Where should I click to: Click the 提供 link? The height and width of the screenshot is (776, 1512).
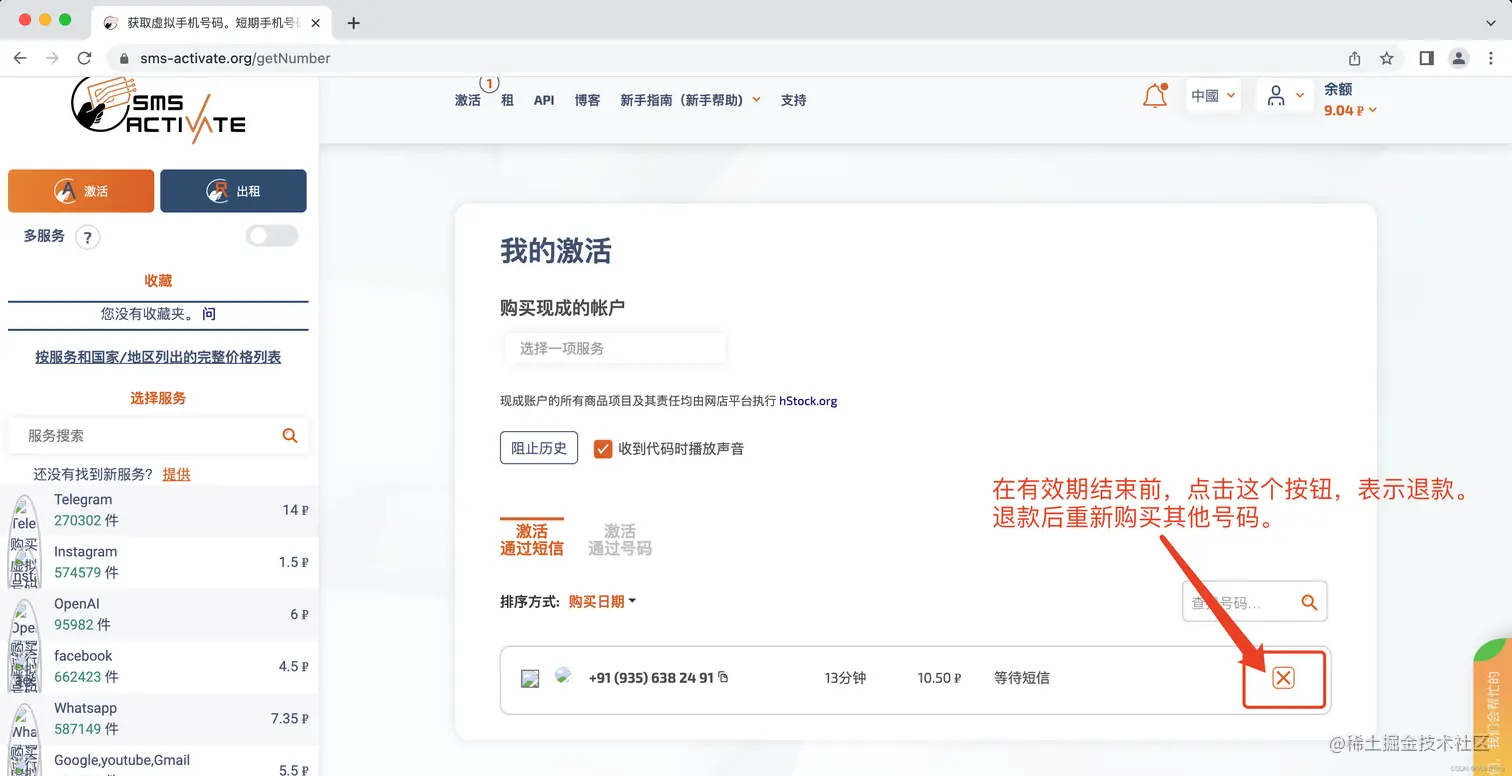coord(177,474)
